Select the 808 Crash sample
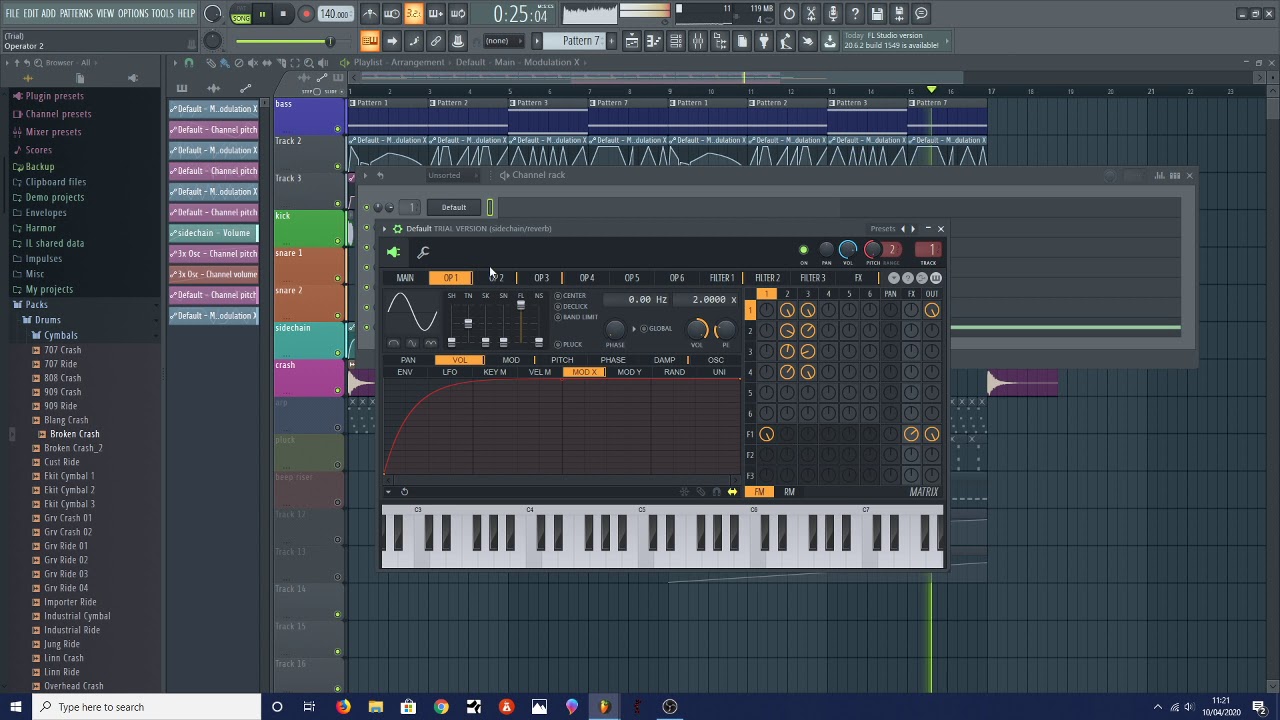 (62, 378)
